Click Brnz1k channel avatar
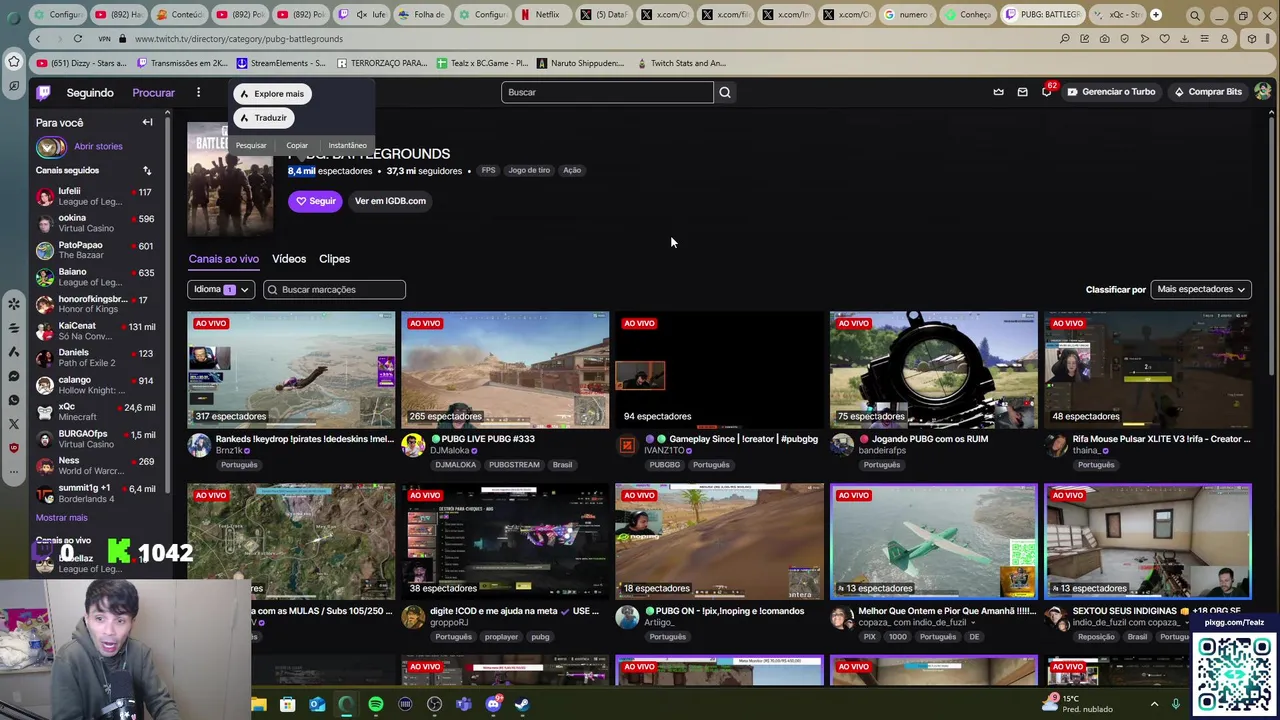This screenshot has width=1280, height=720. [199, 445]
